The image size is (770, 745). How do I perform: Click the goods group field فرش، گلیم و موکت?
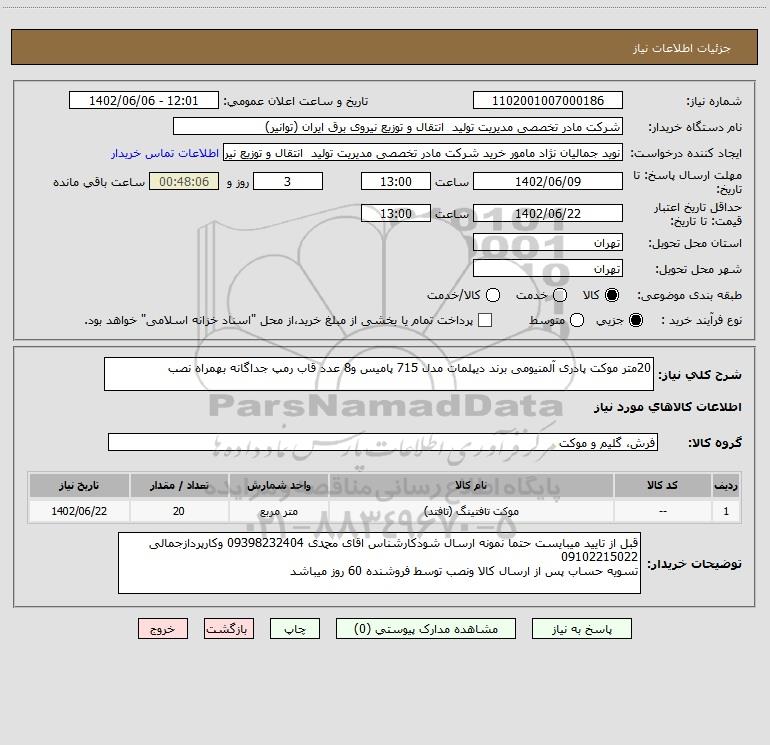(383, 442)
